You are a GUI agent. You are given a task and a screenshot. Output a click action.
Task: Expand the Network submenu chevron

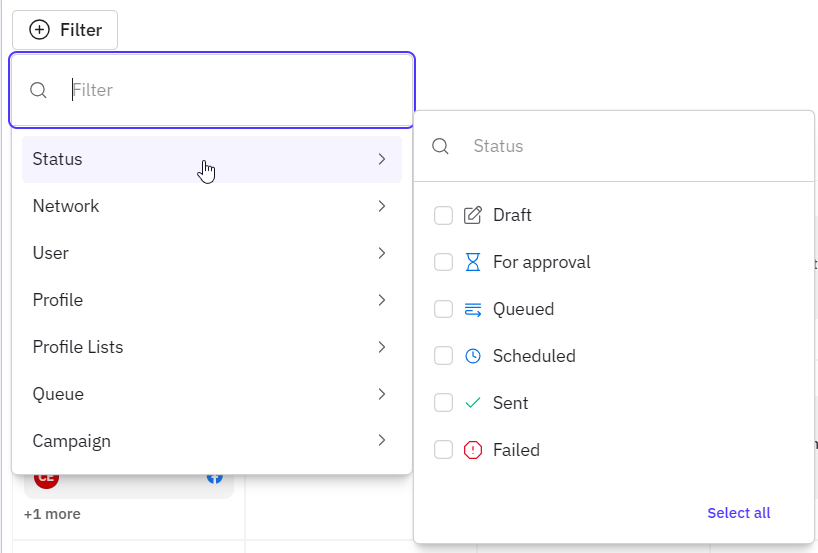click(382, 206)
